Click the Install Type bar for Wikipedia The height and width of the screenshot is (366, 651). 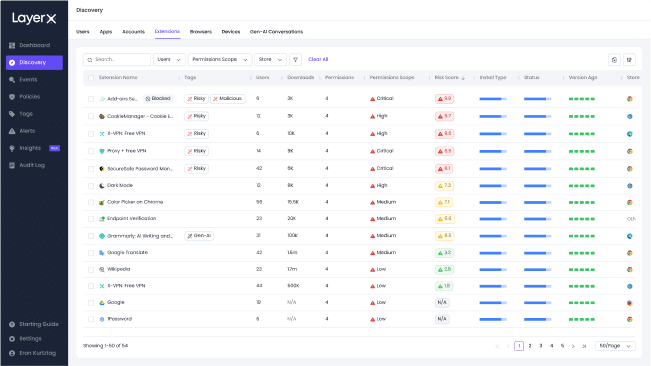pos(493,270)
